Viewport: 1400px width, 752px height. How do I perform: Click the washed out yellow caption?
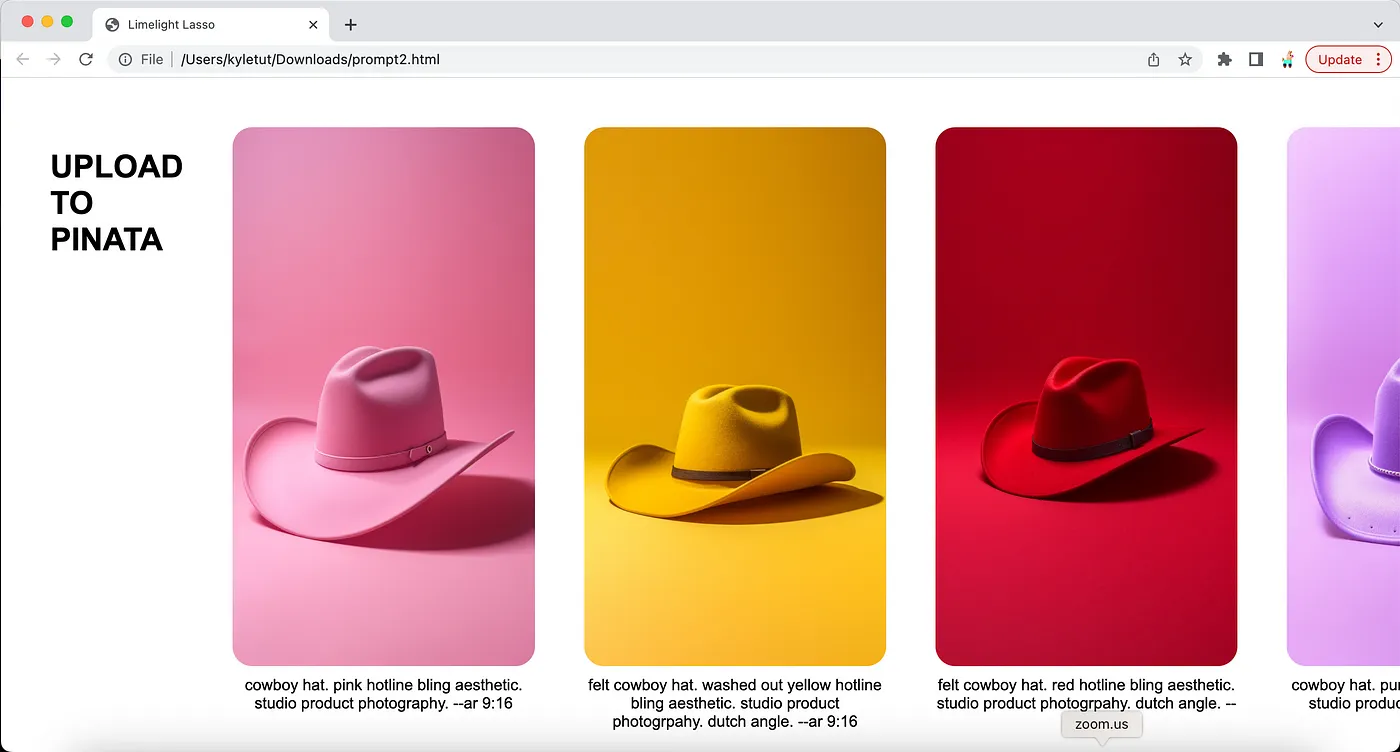click(735, 703)
